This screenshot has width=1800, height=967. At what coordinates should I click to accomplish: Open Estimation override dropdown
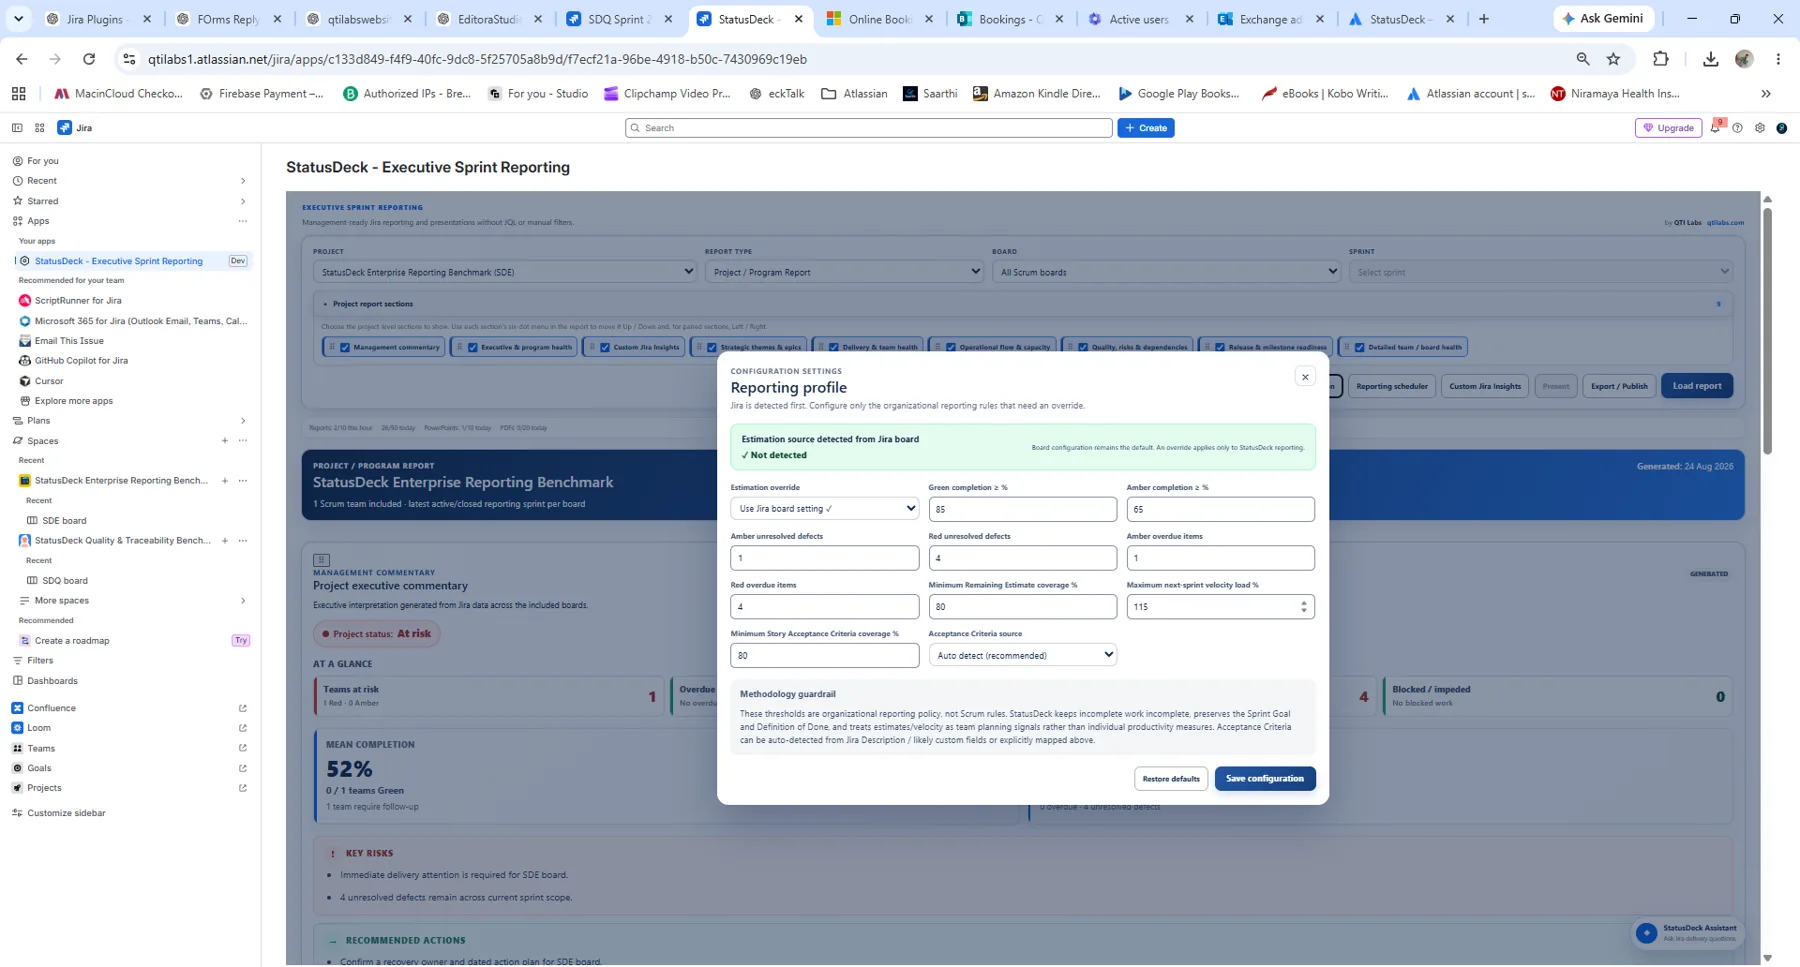825,508
